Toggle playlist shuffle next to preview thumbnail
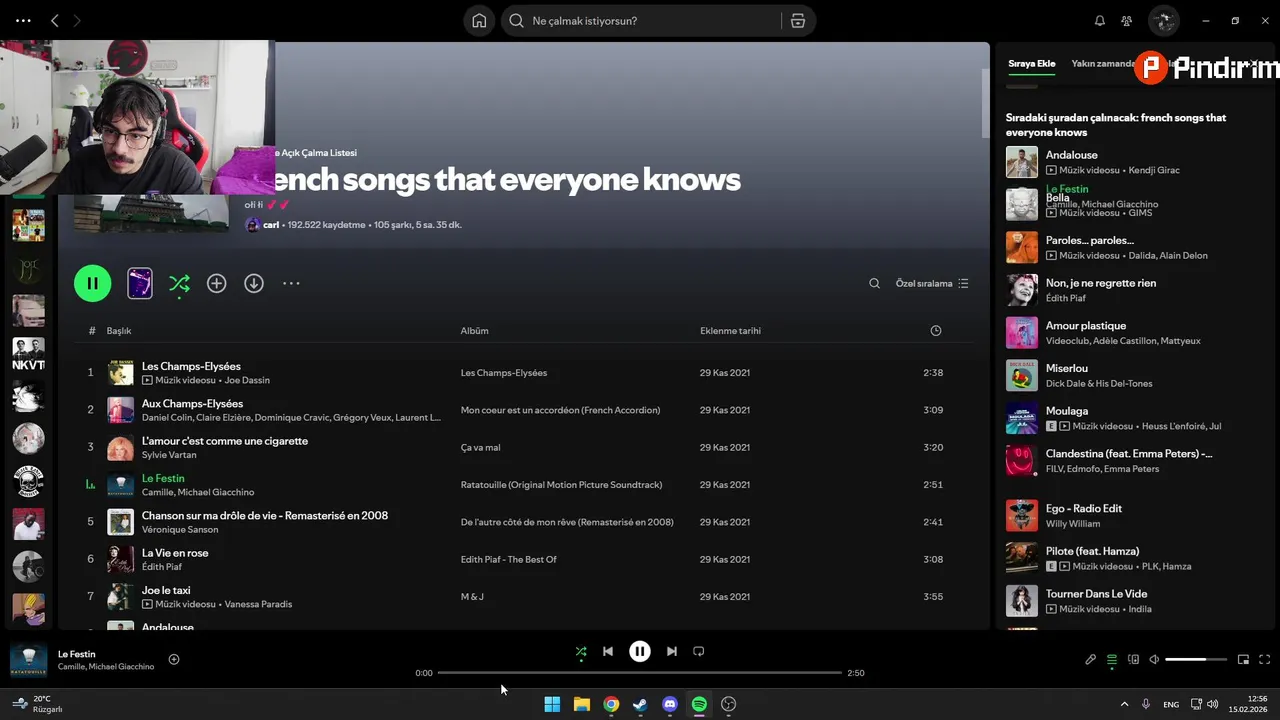Image resolution: width=1280 pixels, height=720 pixels. pos(179,284)
